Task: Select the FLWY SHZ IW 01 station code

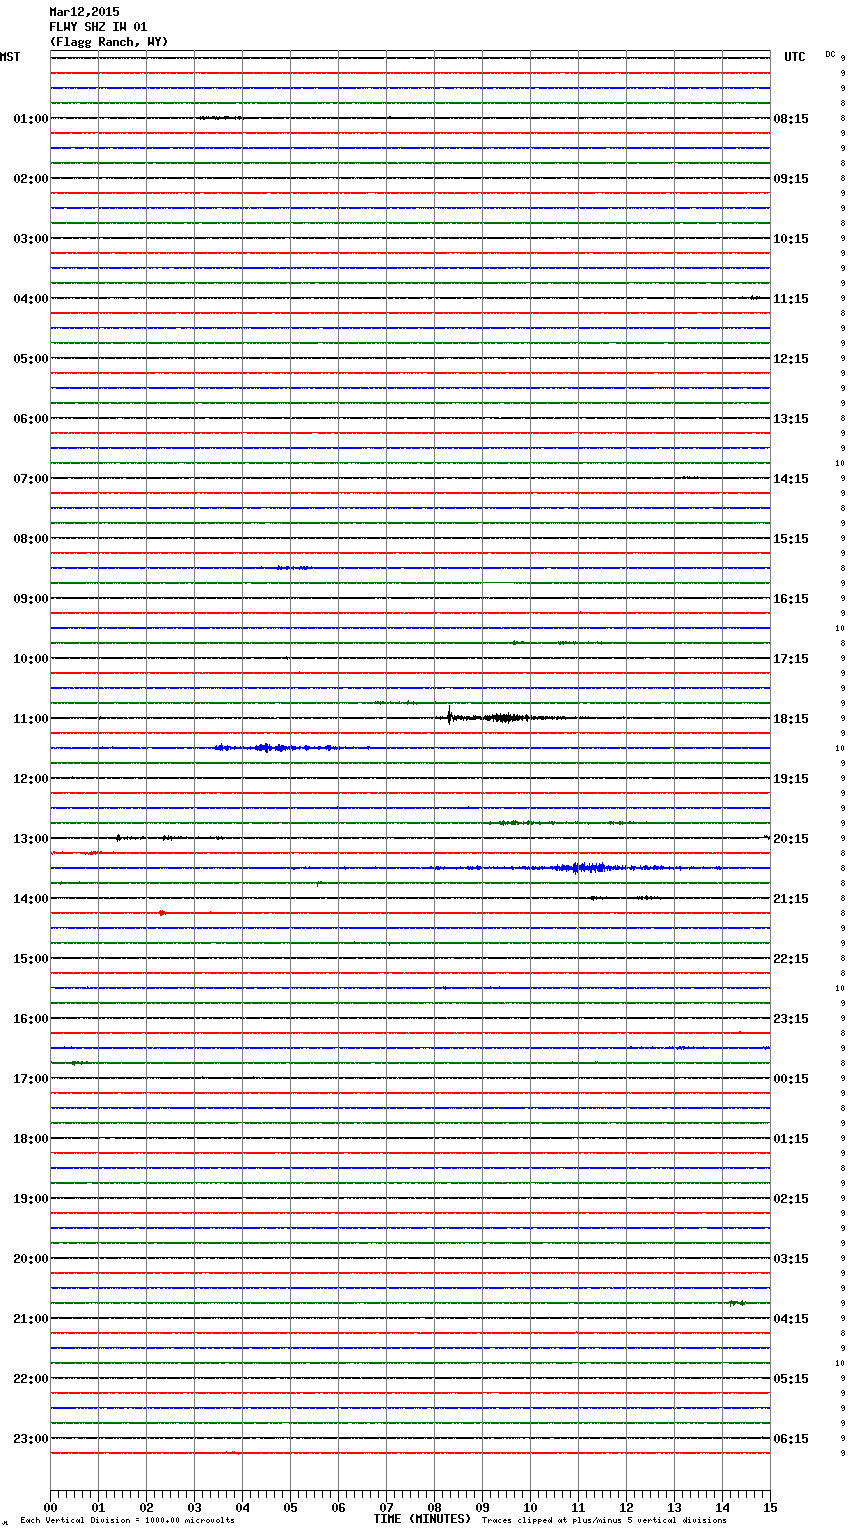Action: (98, 27)
